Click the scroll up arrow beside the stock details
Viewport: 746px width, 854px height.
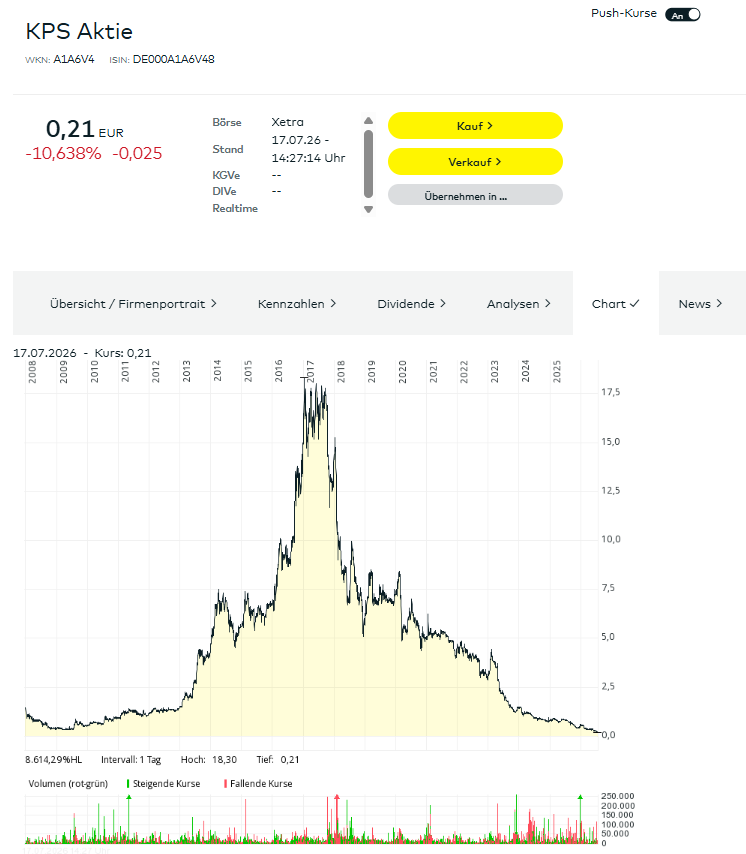[x=368, y=120]
